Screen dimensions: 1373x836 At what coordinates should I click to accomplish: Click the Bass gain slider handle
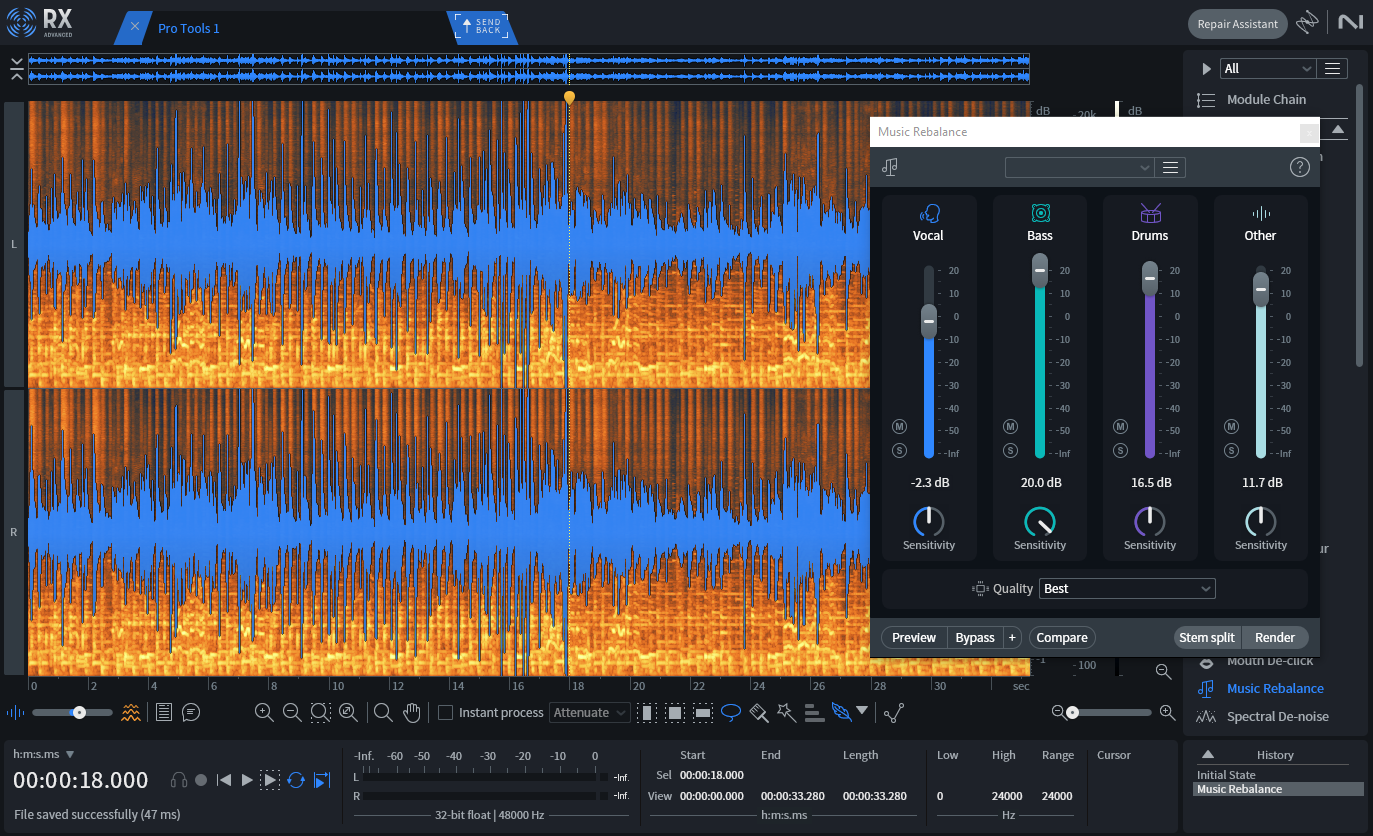(x=1040, y=270)
